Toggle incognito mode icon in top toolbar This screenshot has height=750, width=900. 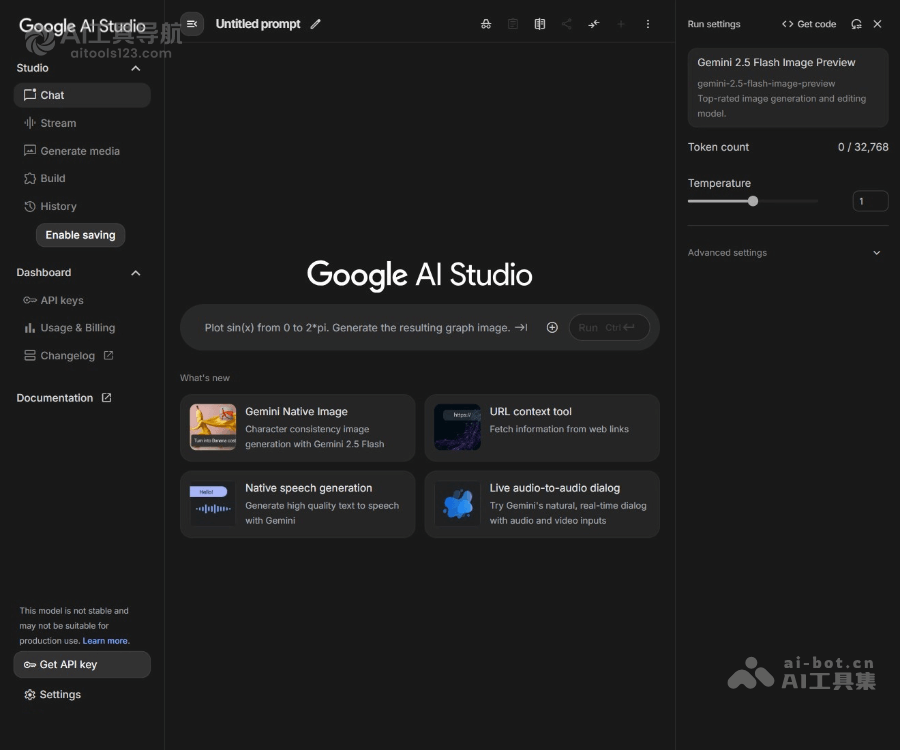point(486,24)
